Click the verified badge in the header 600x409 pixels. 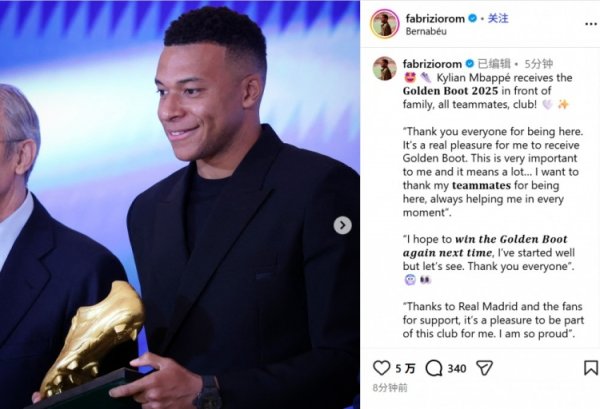[473, 18]
